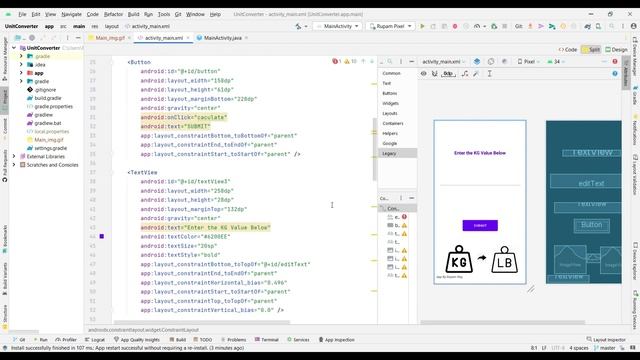640x360 pixels.
Task: Open the Tools menu
Action: 164,14
